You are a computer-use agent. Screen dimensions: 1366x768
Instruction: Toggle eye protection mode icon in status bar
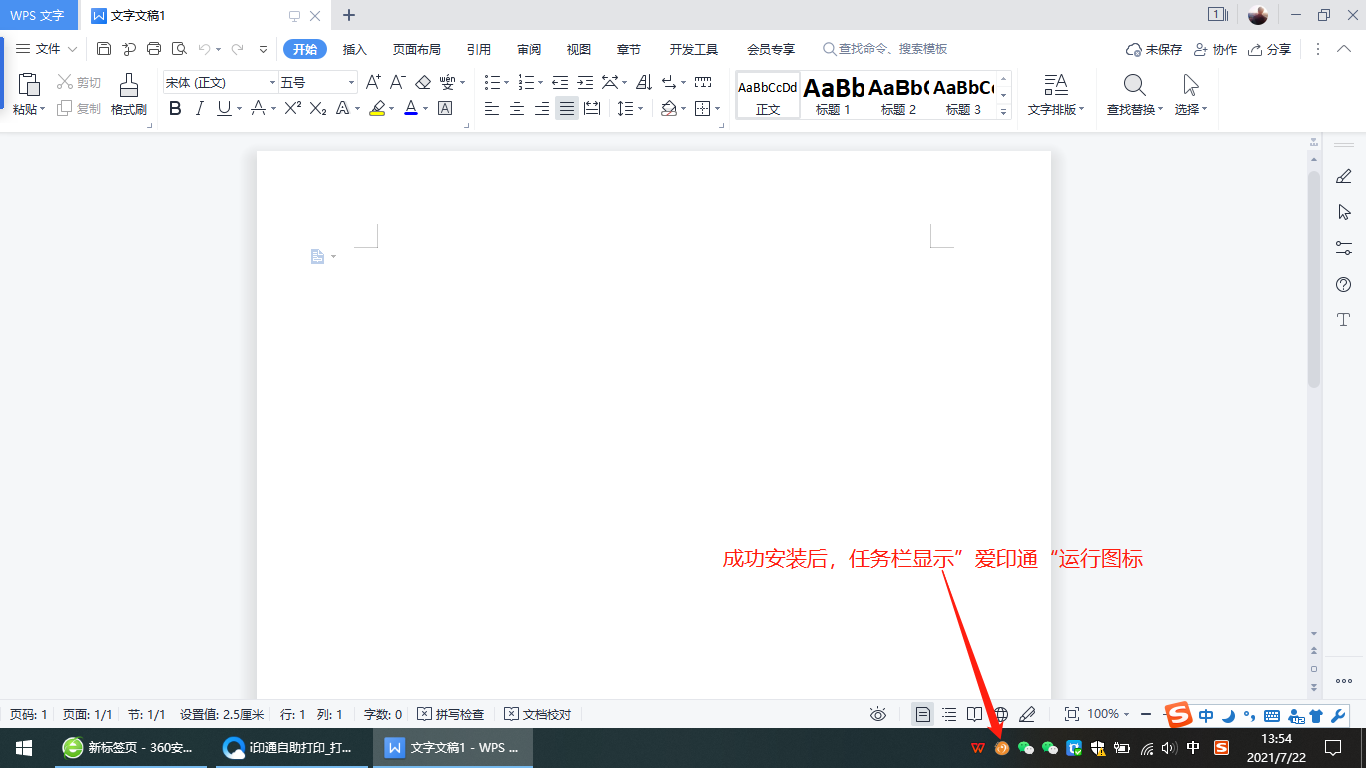(878, 714)
